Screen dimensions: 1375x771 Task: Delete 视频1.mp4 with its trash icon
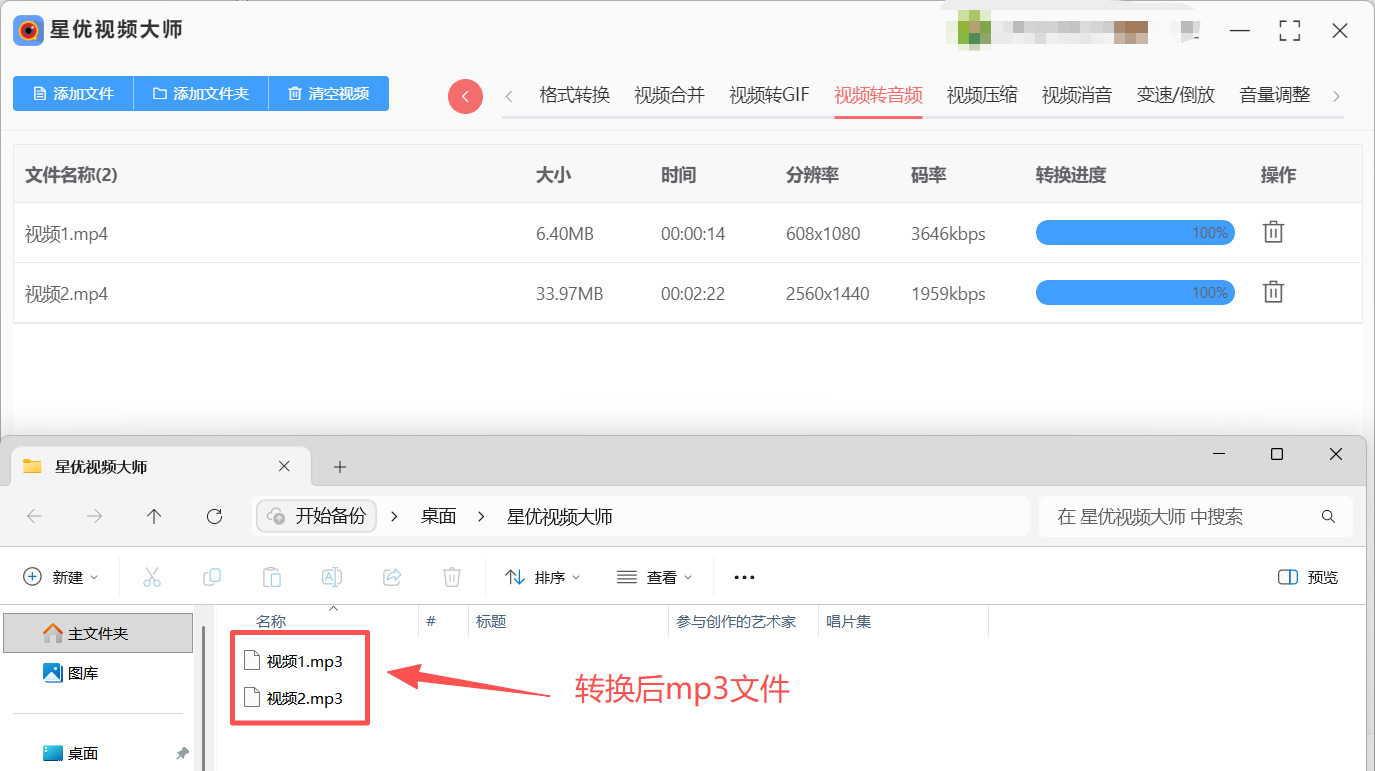(x=1273, y=232)
